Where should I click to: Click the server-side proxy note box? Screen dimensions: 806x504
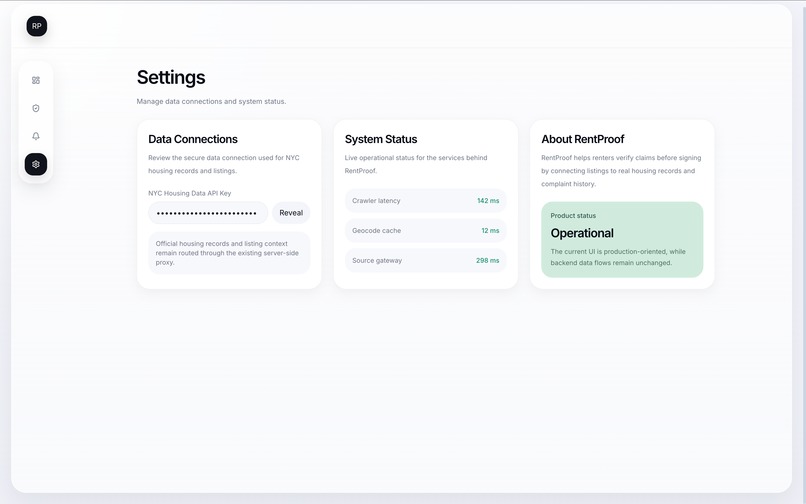pos(229,253)
